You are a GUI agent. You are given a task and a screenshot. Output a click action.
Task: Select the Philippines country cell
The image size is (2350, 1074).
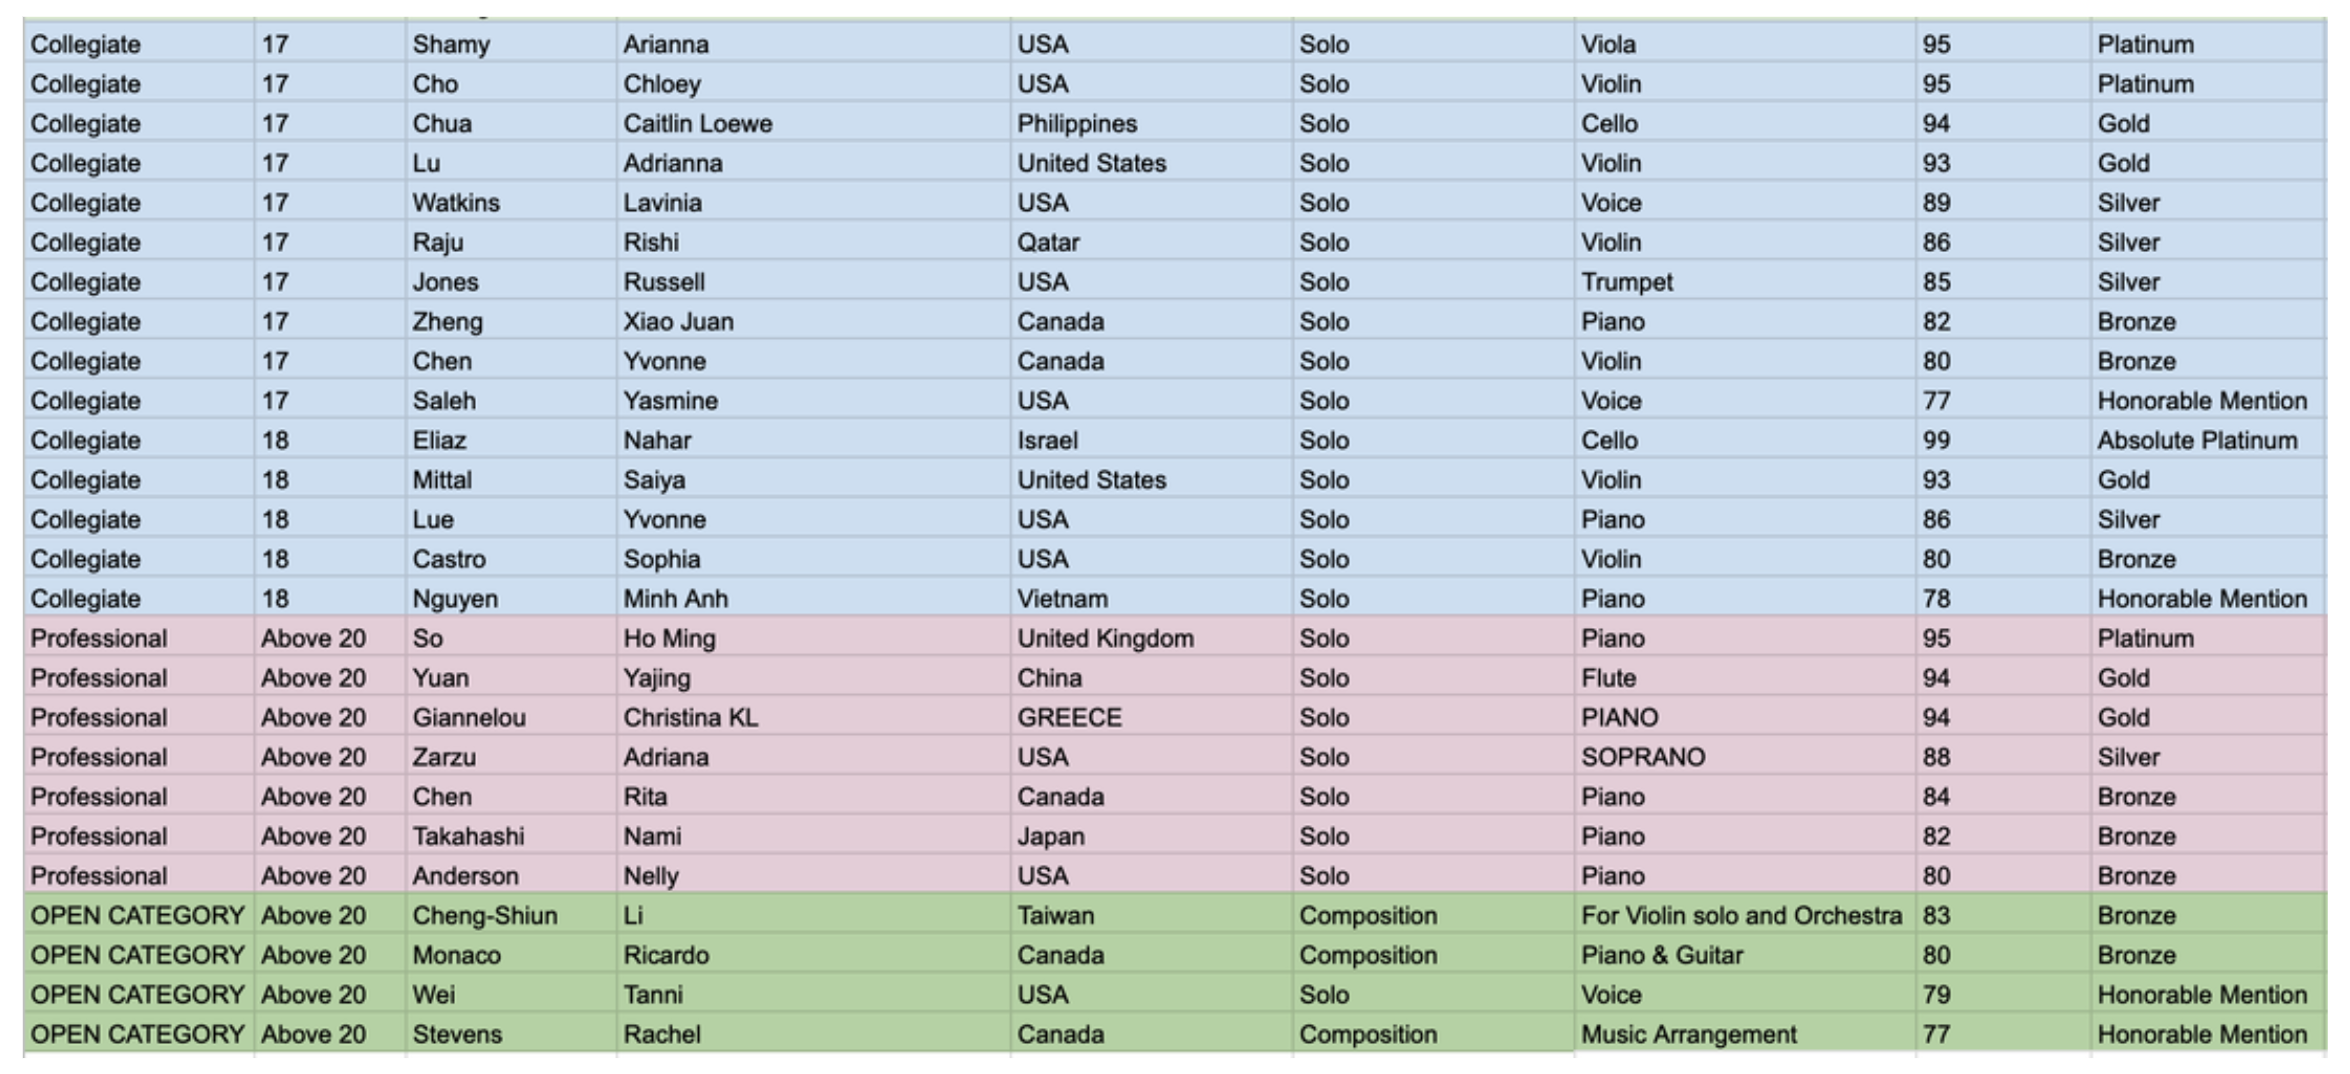pos(1077,124)
